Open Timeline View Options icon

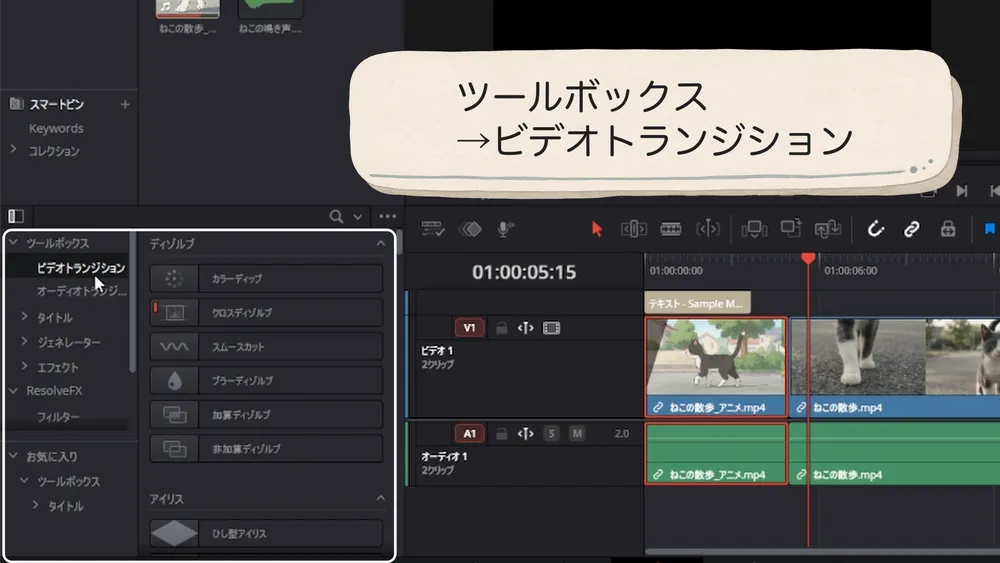(x=432, y=229)
